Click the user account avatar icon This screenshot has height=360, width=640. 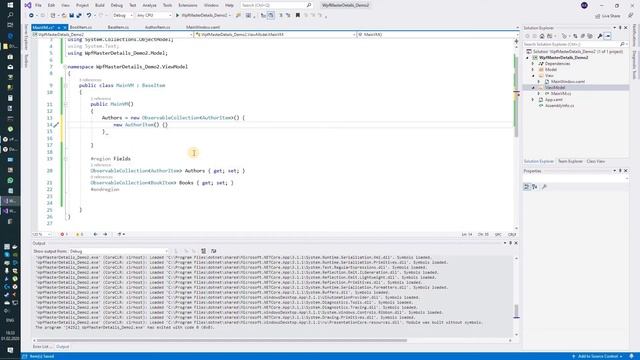point(584,5)
